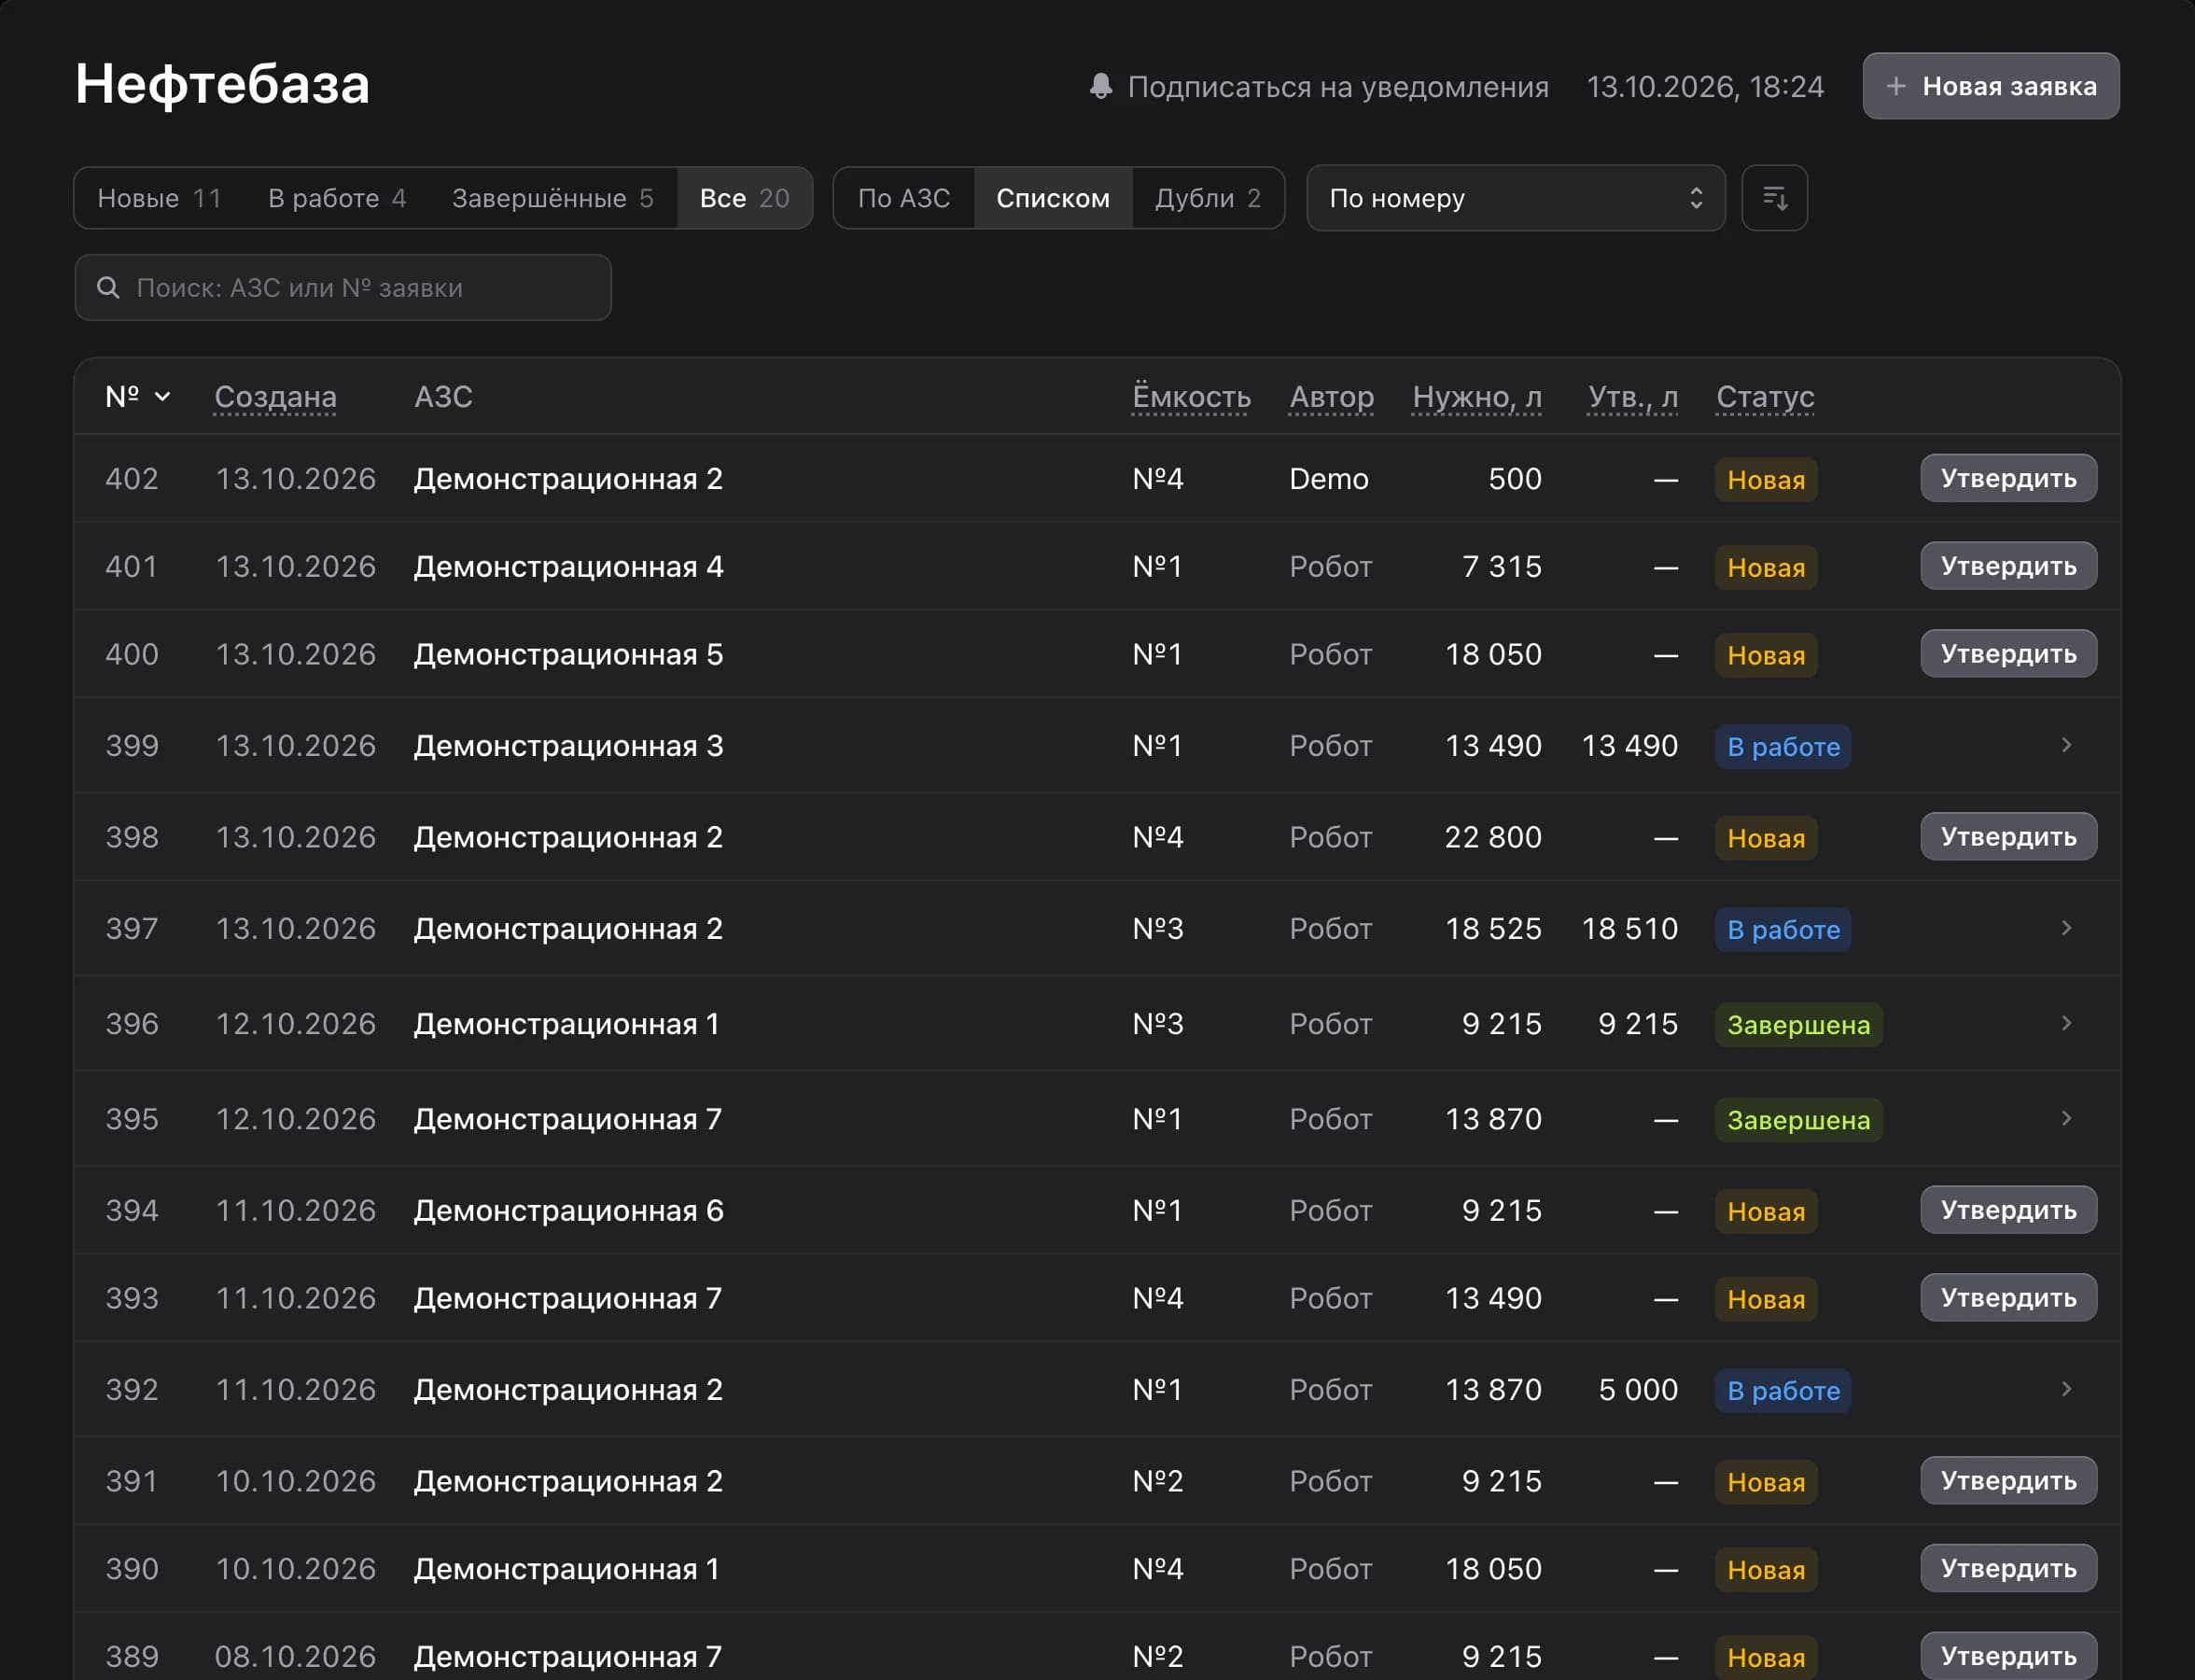This screenshot has width=2195, height=1680.
Task: Switch to the В работе 4 filter
Action: (x=337, y=198)
